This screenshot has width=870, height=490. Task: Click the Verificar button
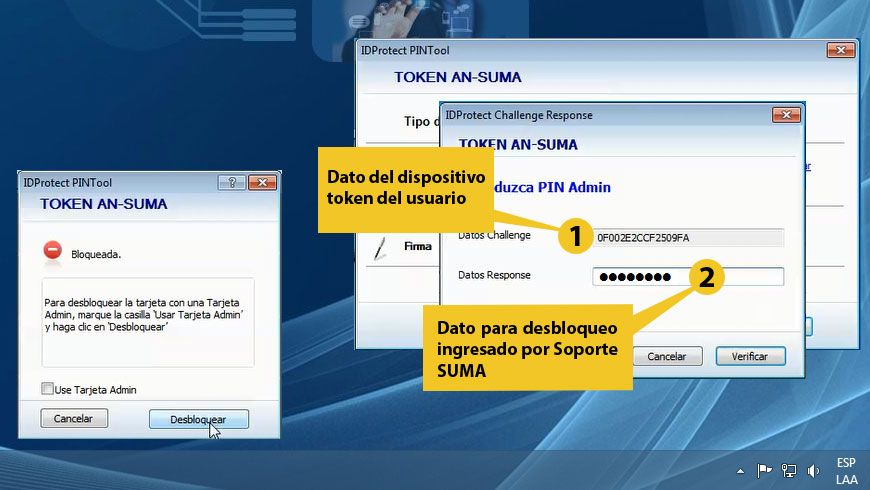point(750,356)
